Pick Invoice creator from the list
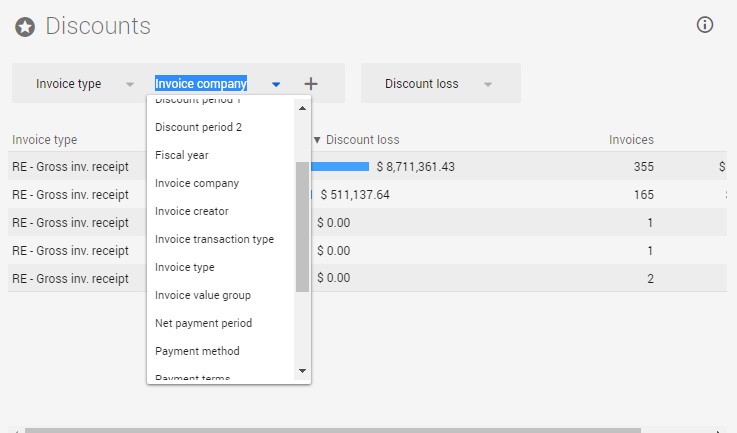737x433 pixels. pos(191,211)
